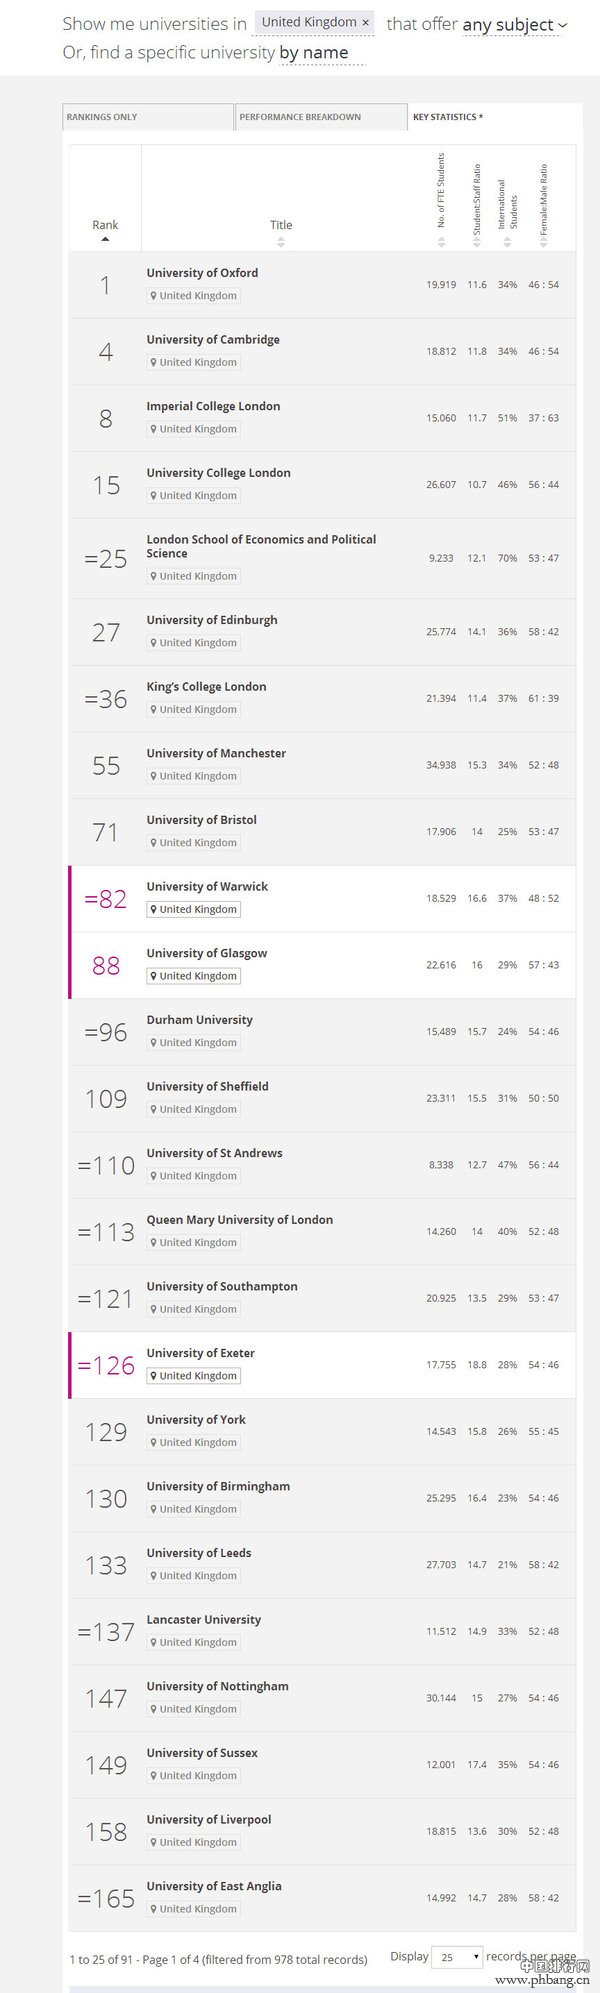Open the University of Southampton link
Screen dimensions: 600x1993
222,1287
